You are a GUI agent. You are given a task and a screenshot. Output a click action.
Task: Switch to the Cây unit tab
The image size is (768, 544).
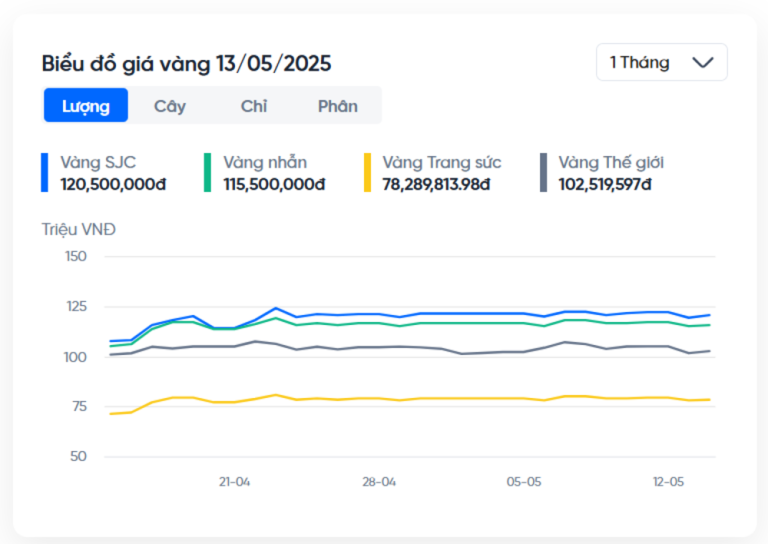click(170, 105)
